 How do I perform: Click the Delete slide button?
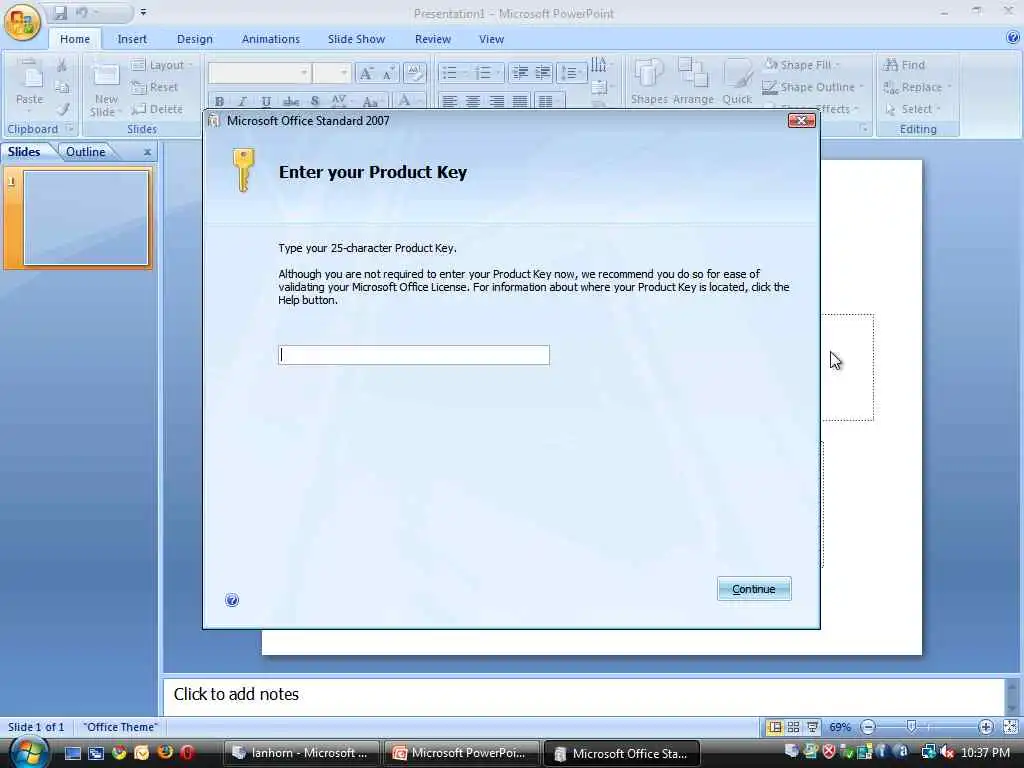(x=157, y=109)
